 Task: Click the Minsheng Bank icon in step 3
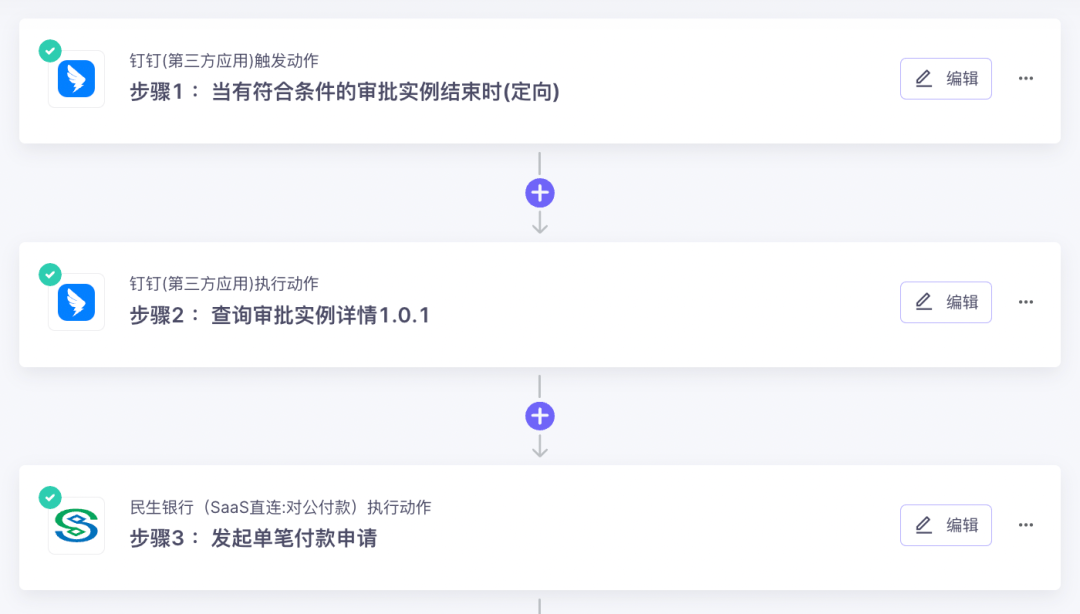click(x=76, y=526)
